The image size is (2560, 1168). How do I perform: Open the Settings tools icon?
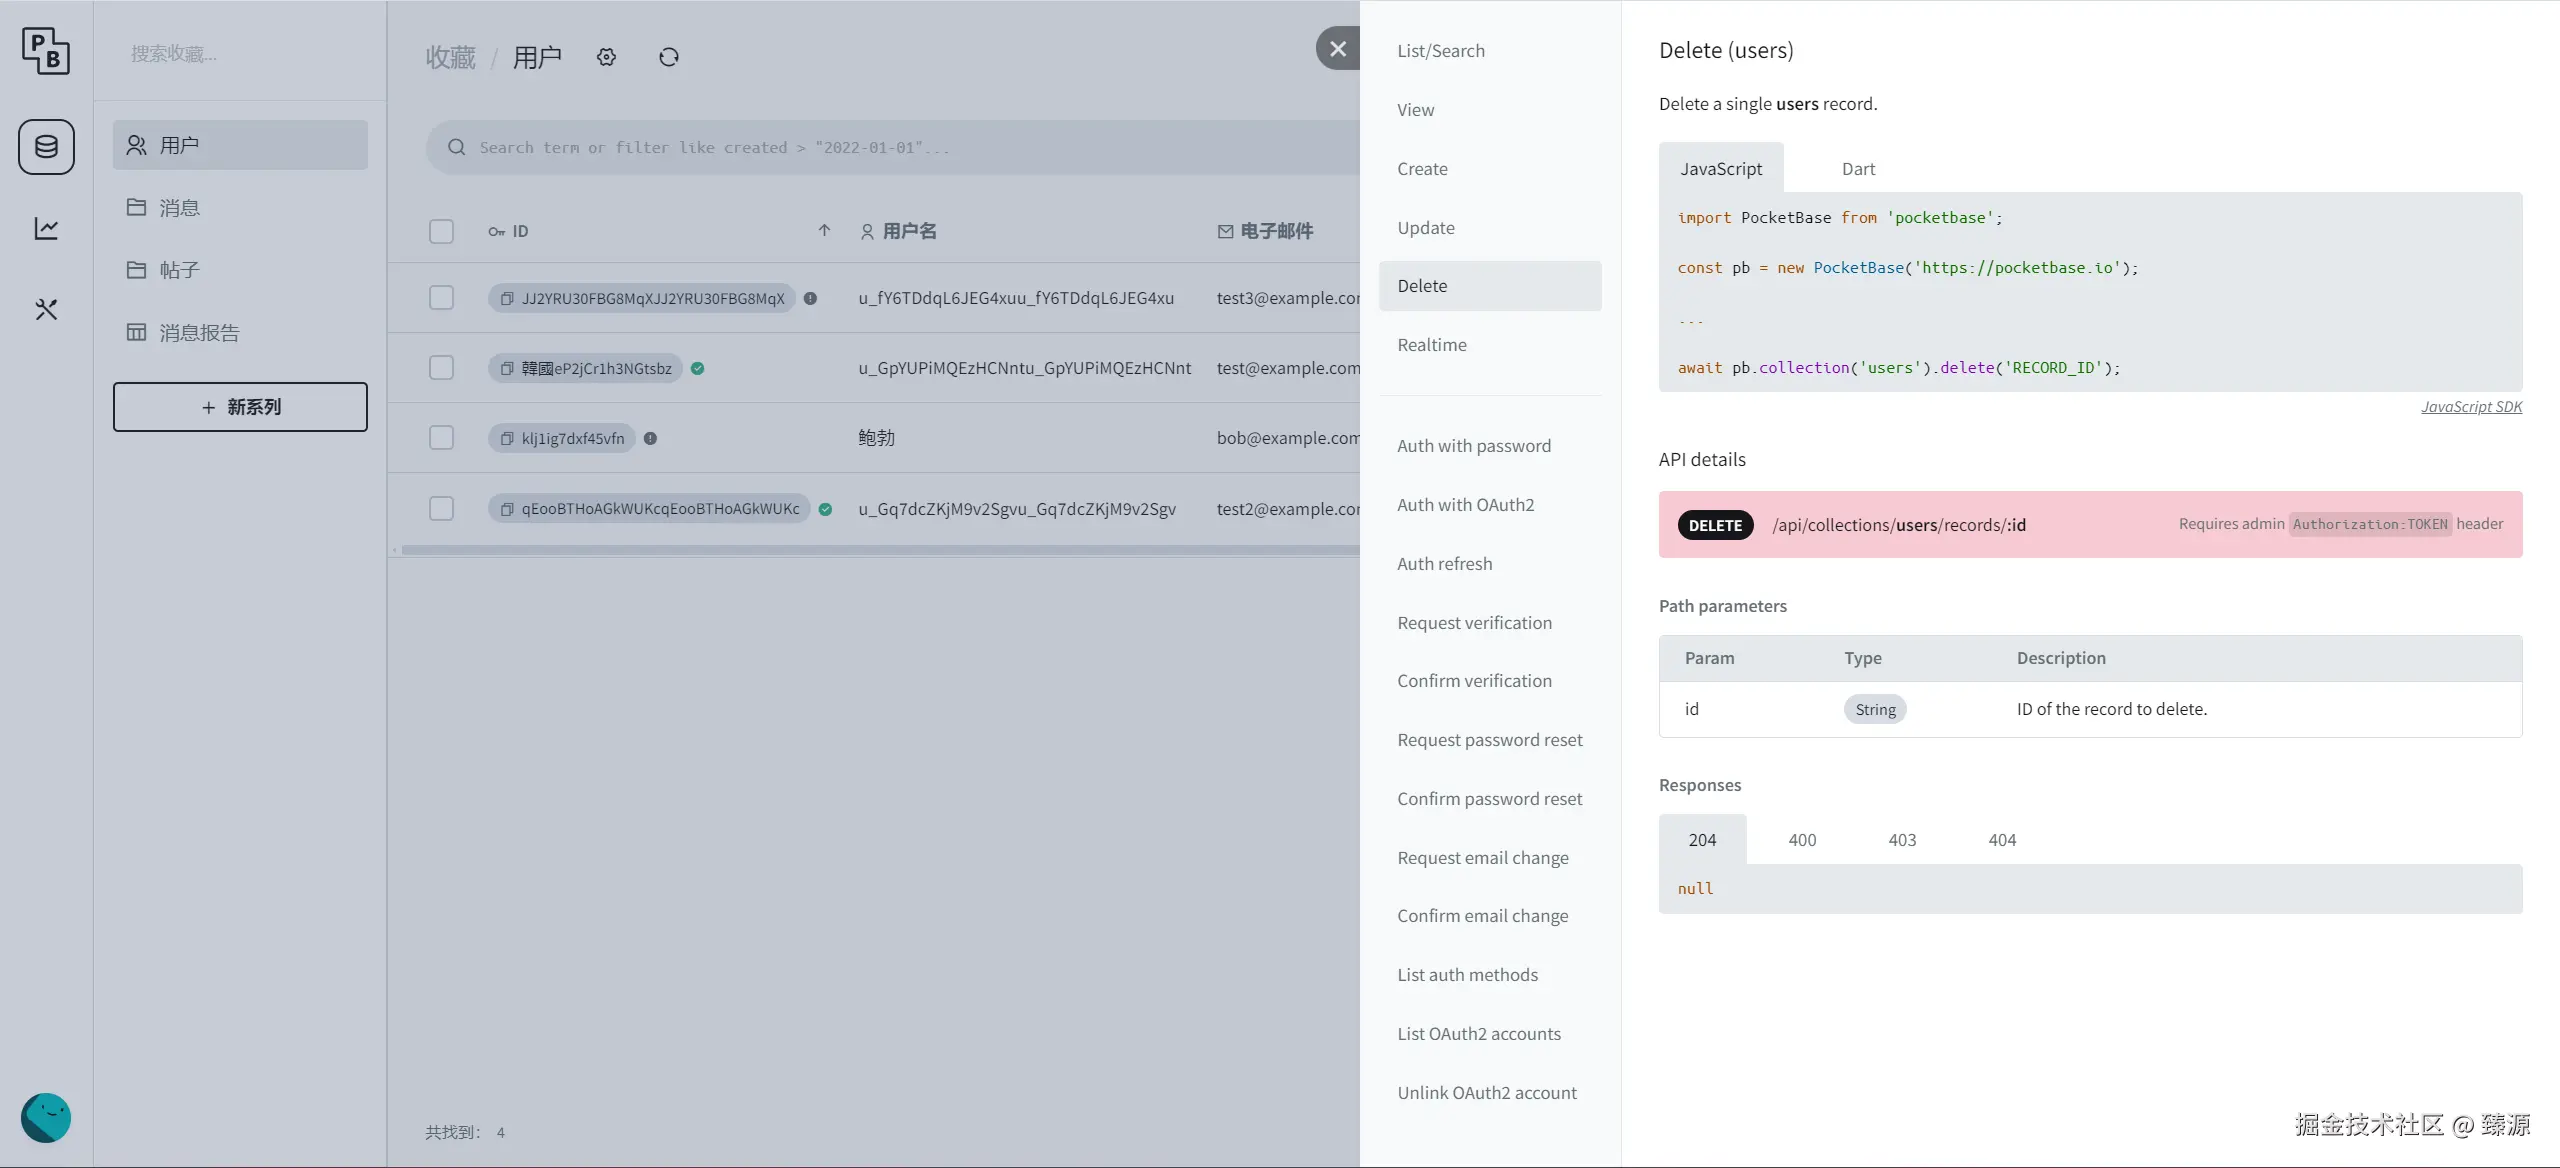pos(46,310)
